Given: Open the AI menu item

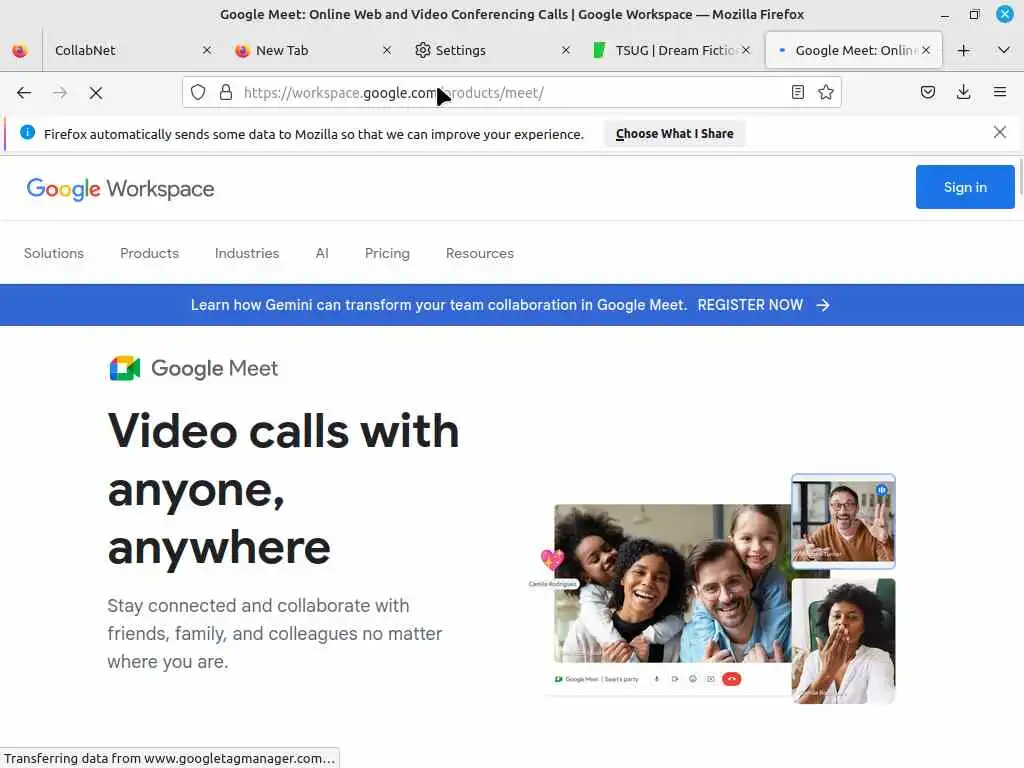Looking at the screenshot, I should coord(322,253).
